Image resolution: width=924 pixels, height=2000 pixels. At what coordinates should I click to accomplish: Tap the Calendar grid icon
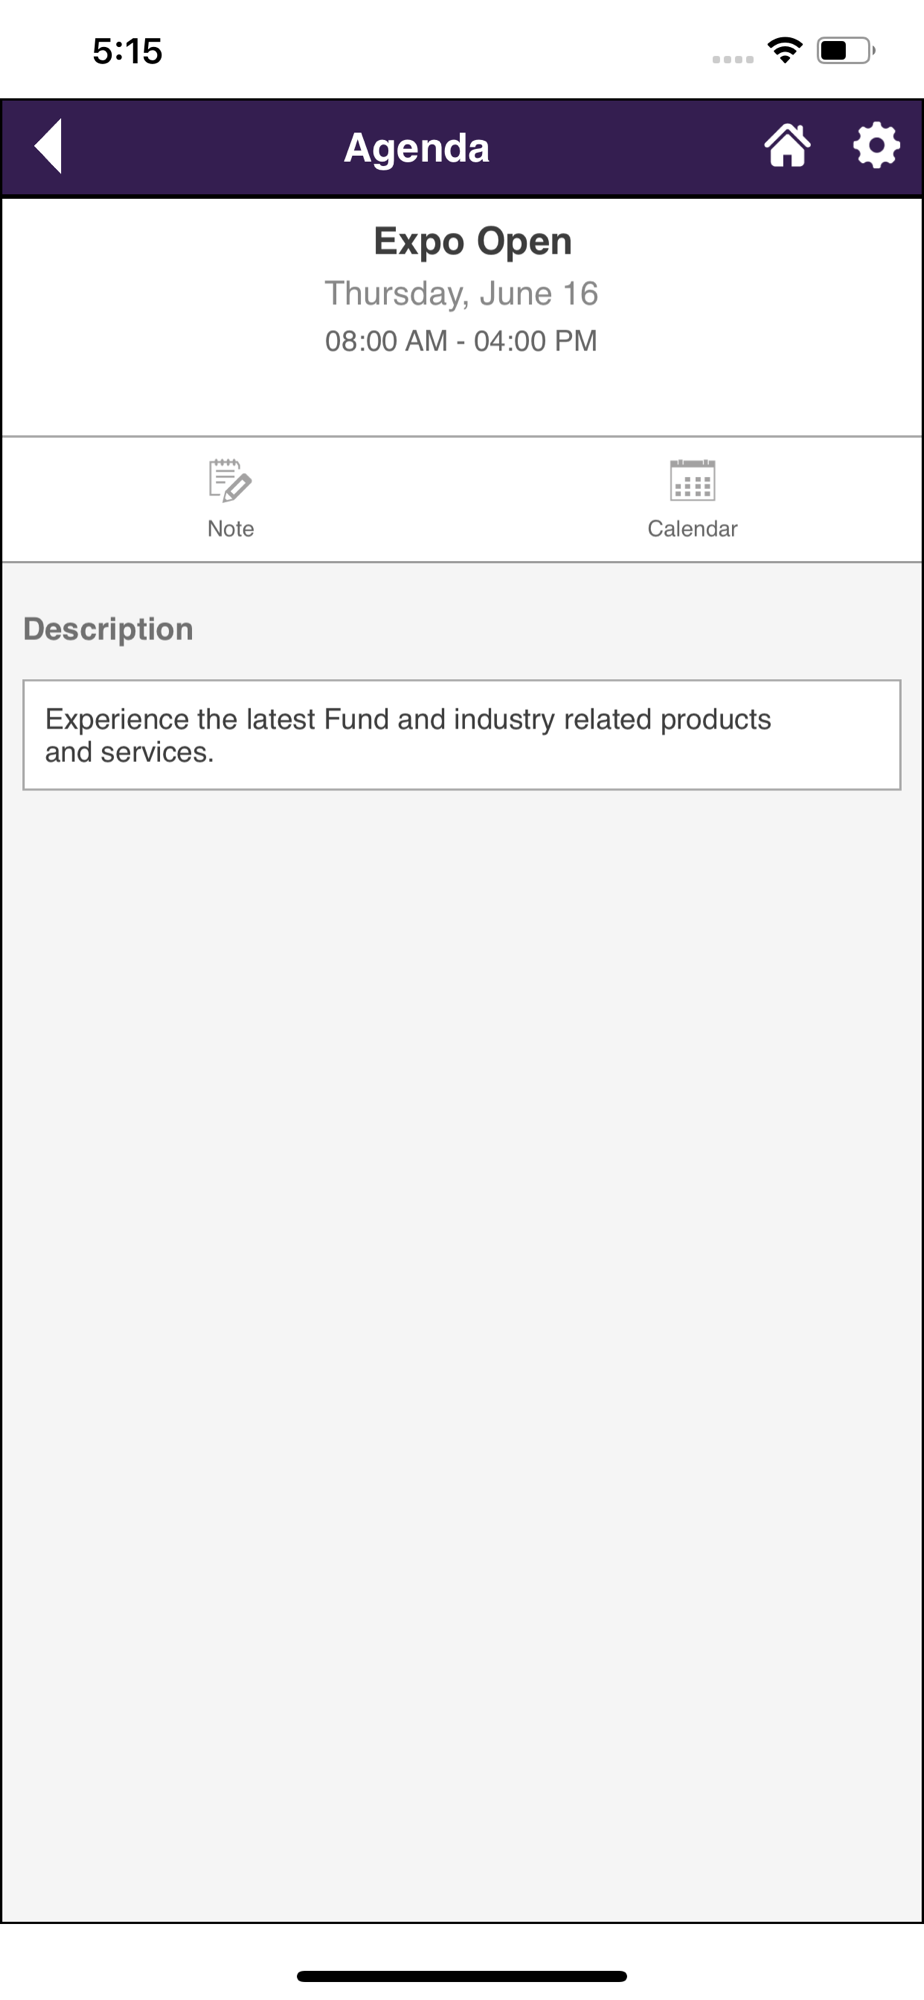click(x=692, y=481)
